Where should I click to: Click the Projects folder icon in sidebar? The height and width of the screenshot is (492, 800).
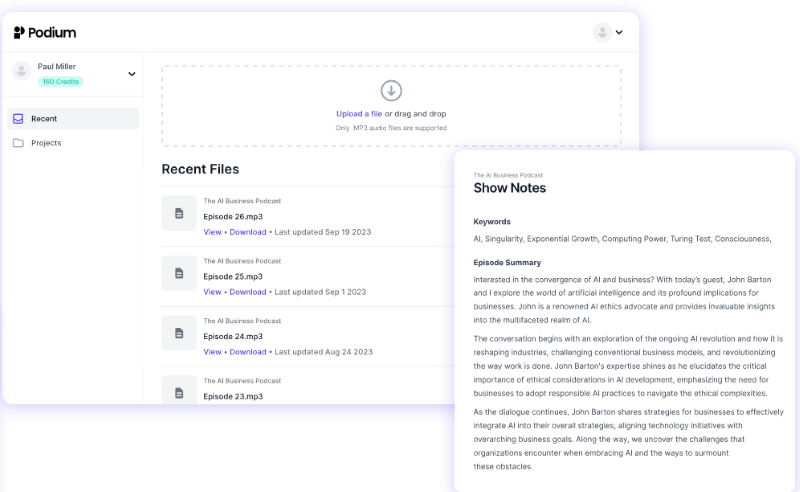[x=18, y=143]
